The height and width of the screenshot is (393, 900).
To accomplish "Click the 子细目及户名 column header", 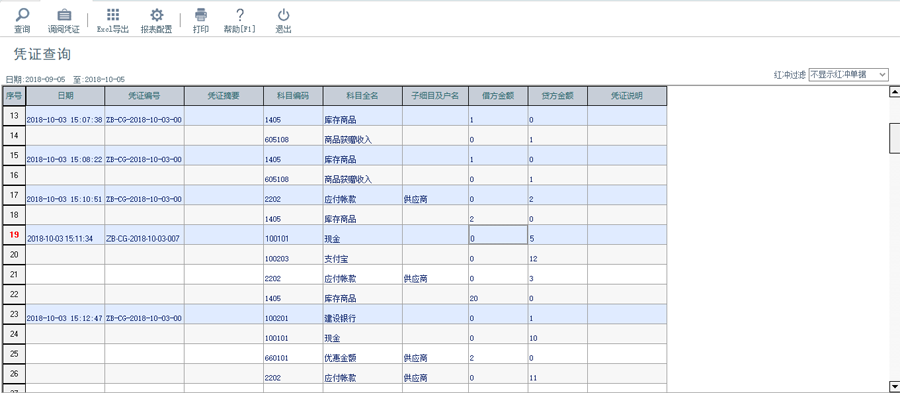I will (x=435, y=96).
